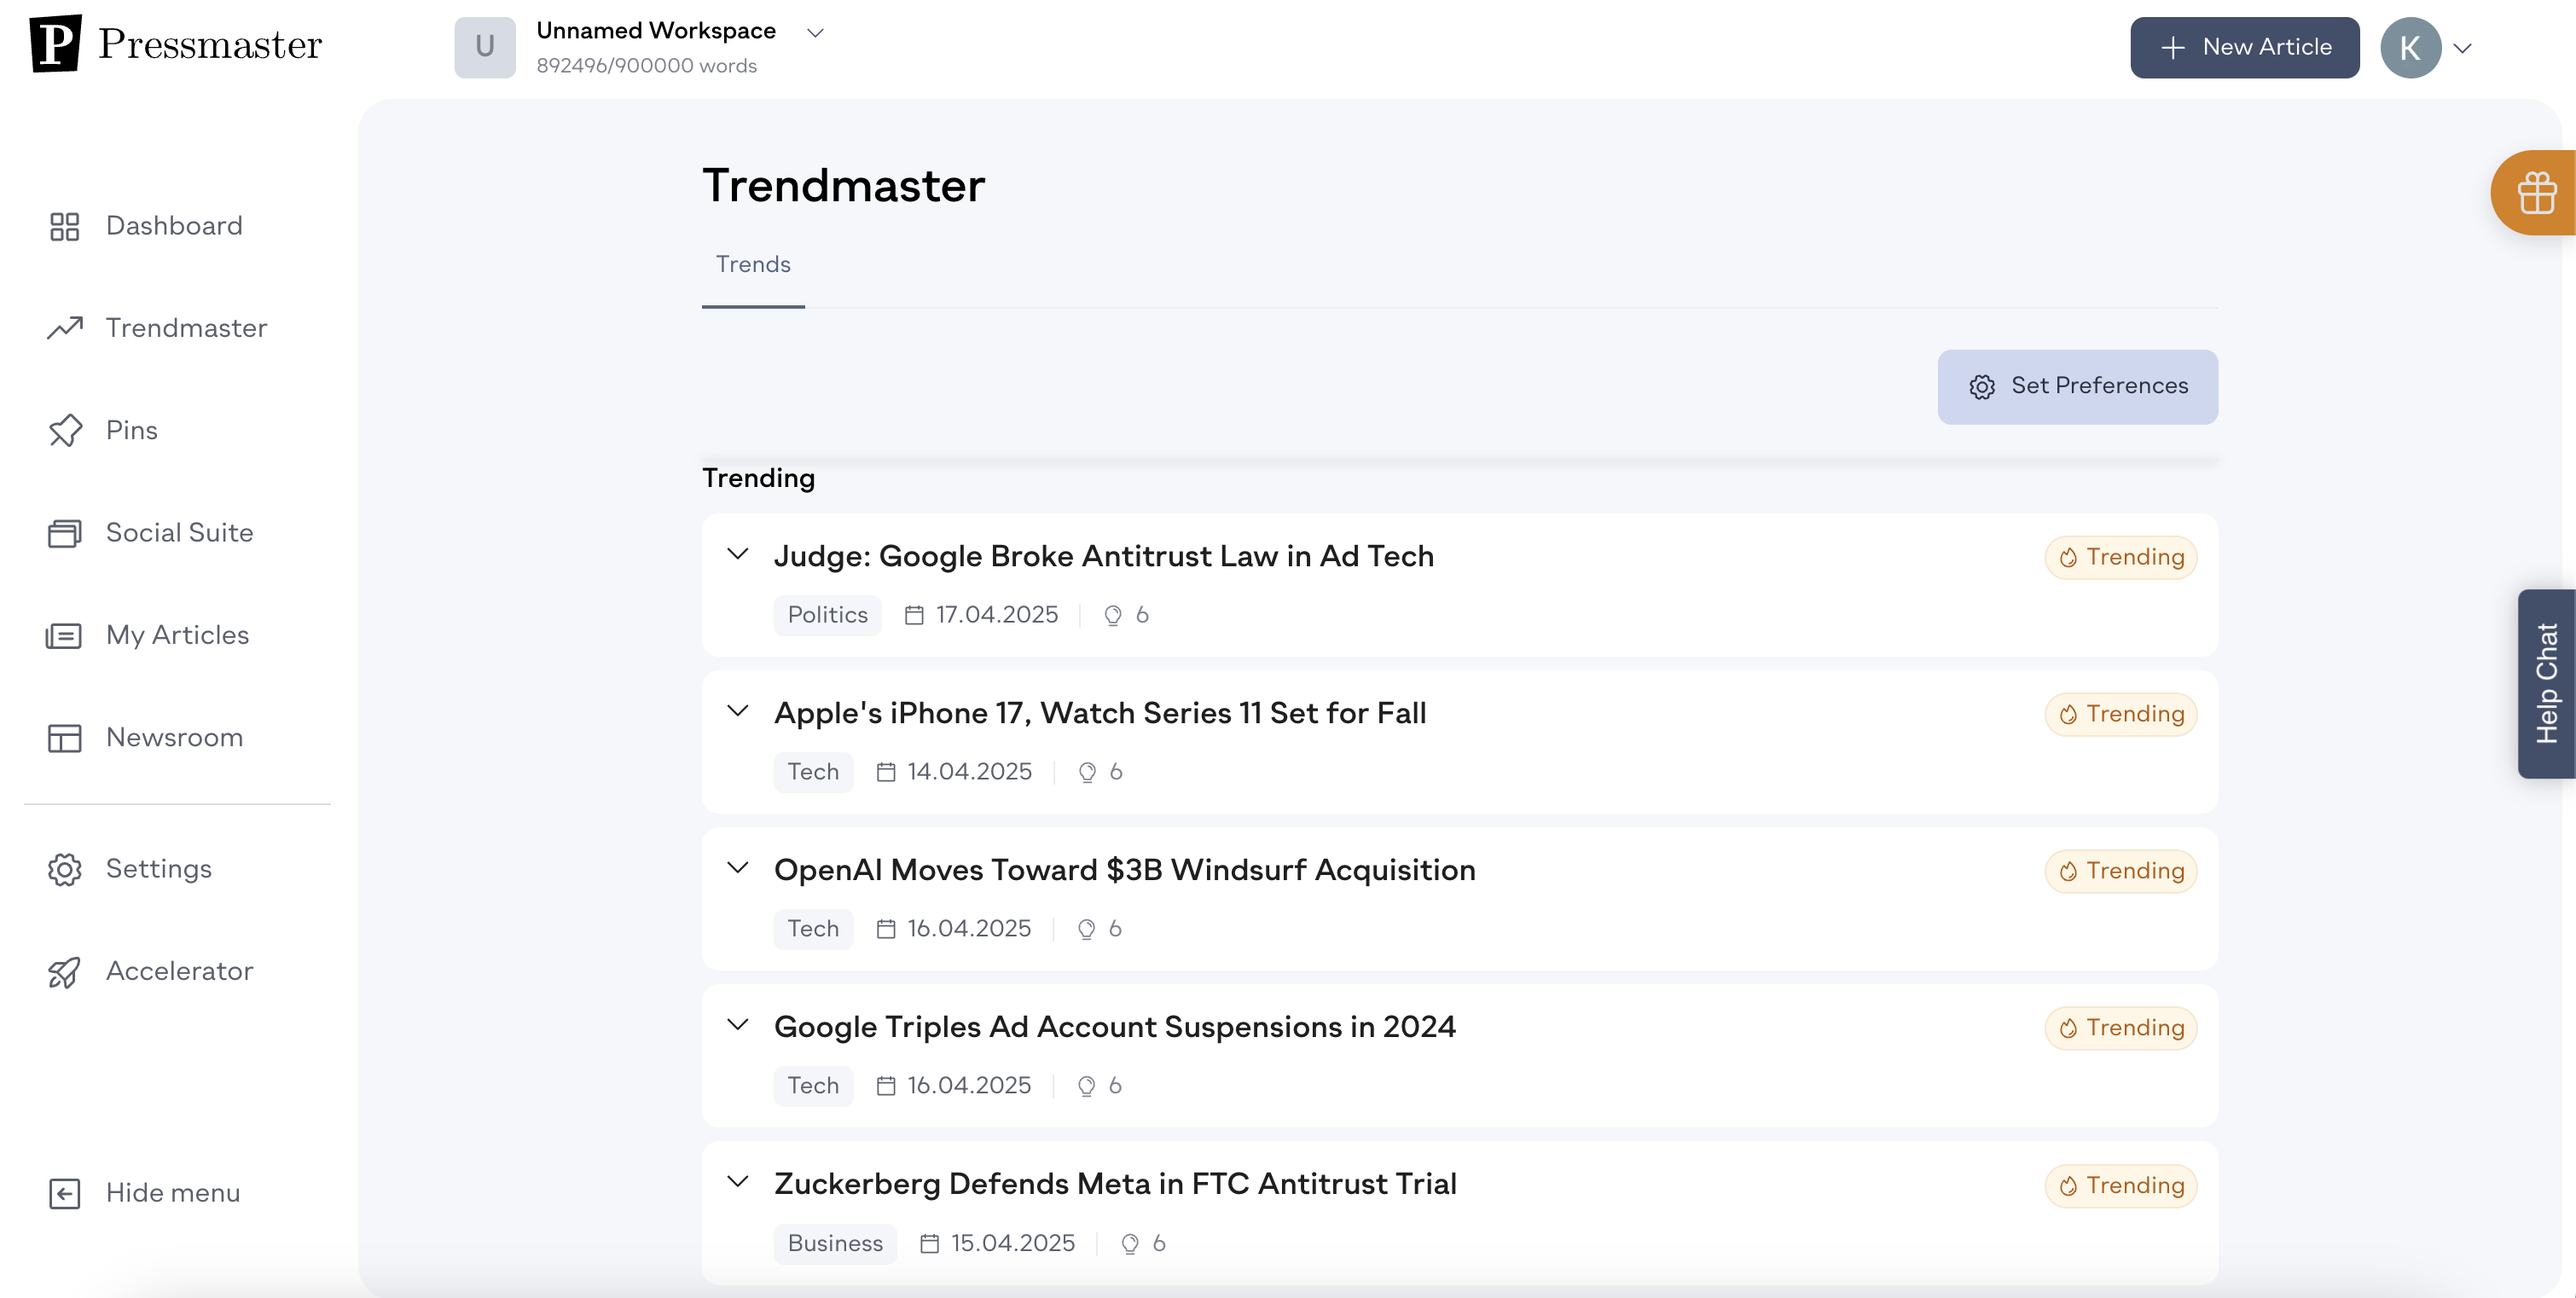Click the New Article button
This screenshot has width=2576, height=1298.
click(x=2244, y=47)
